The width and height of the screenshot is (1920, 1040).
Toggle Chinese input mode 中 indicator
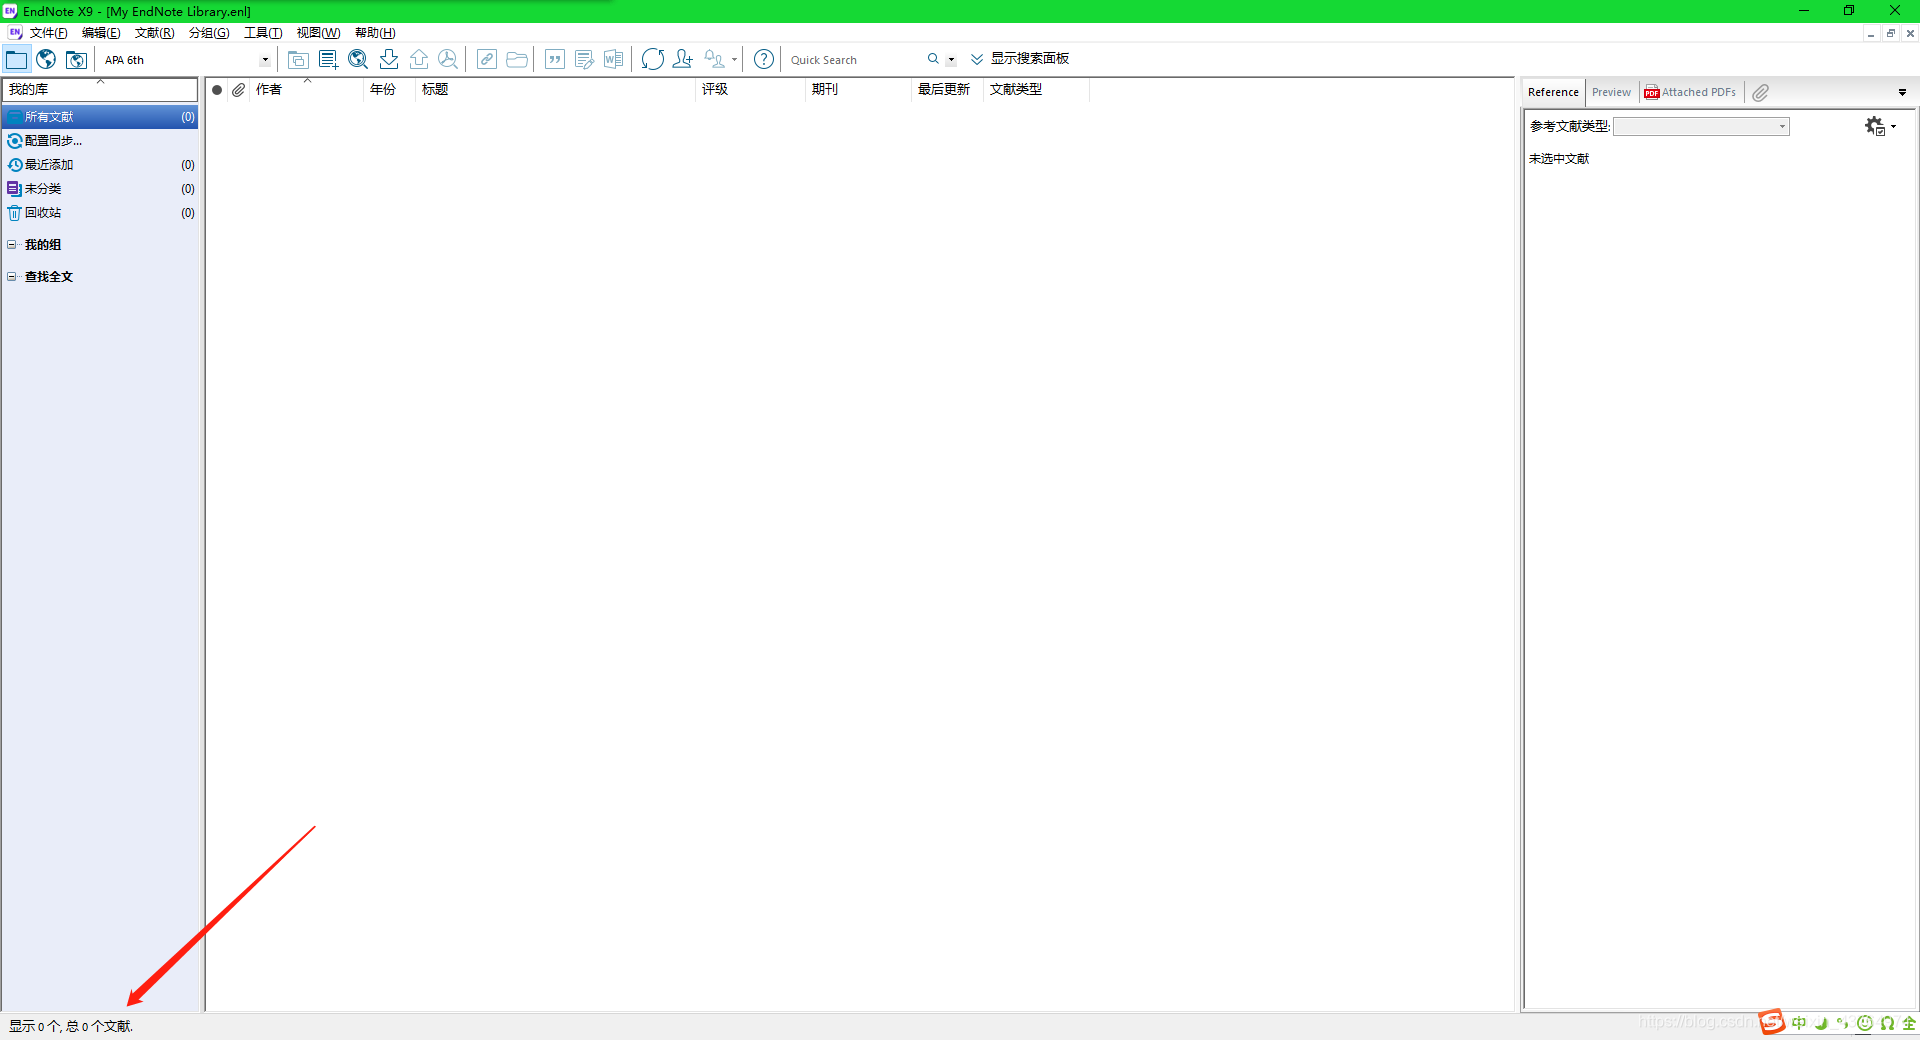pyautogui.click(x=1799, y=1023)
